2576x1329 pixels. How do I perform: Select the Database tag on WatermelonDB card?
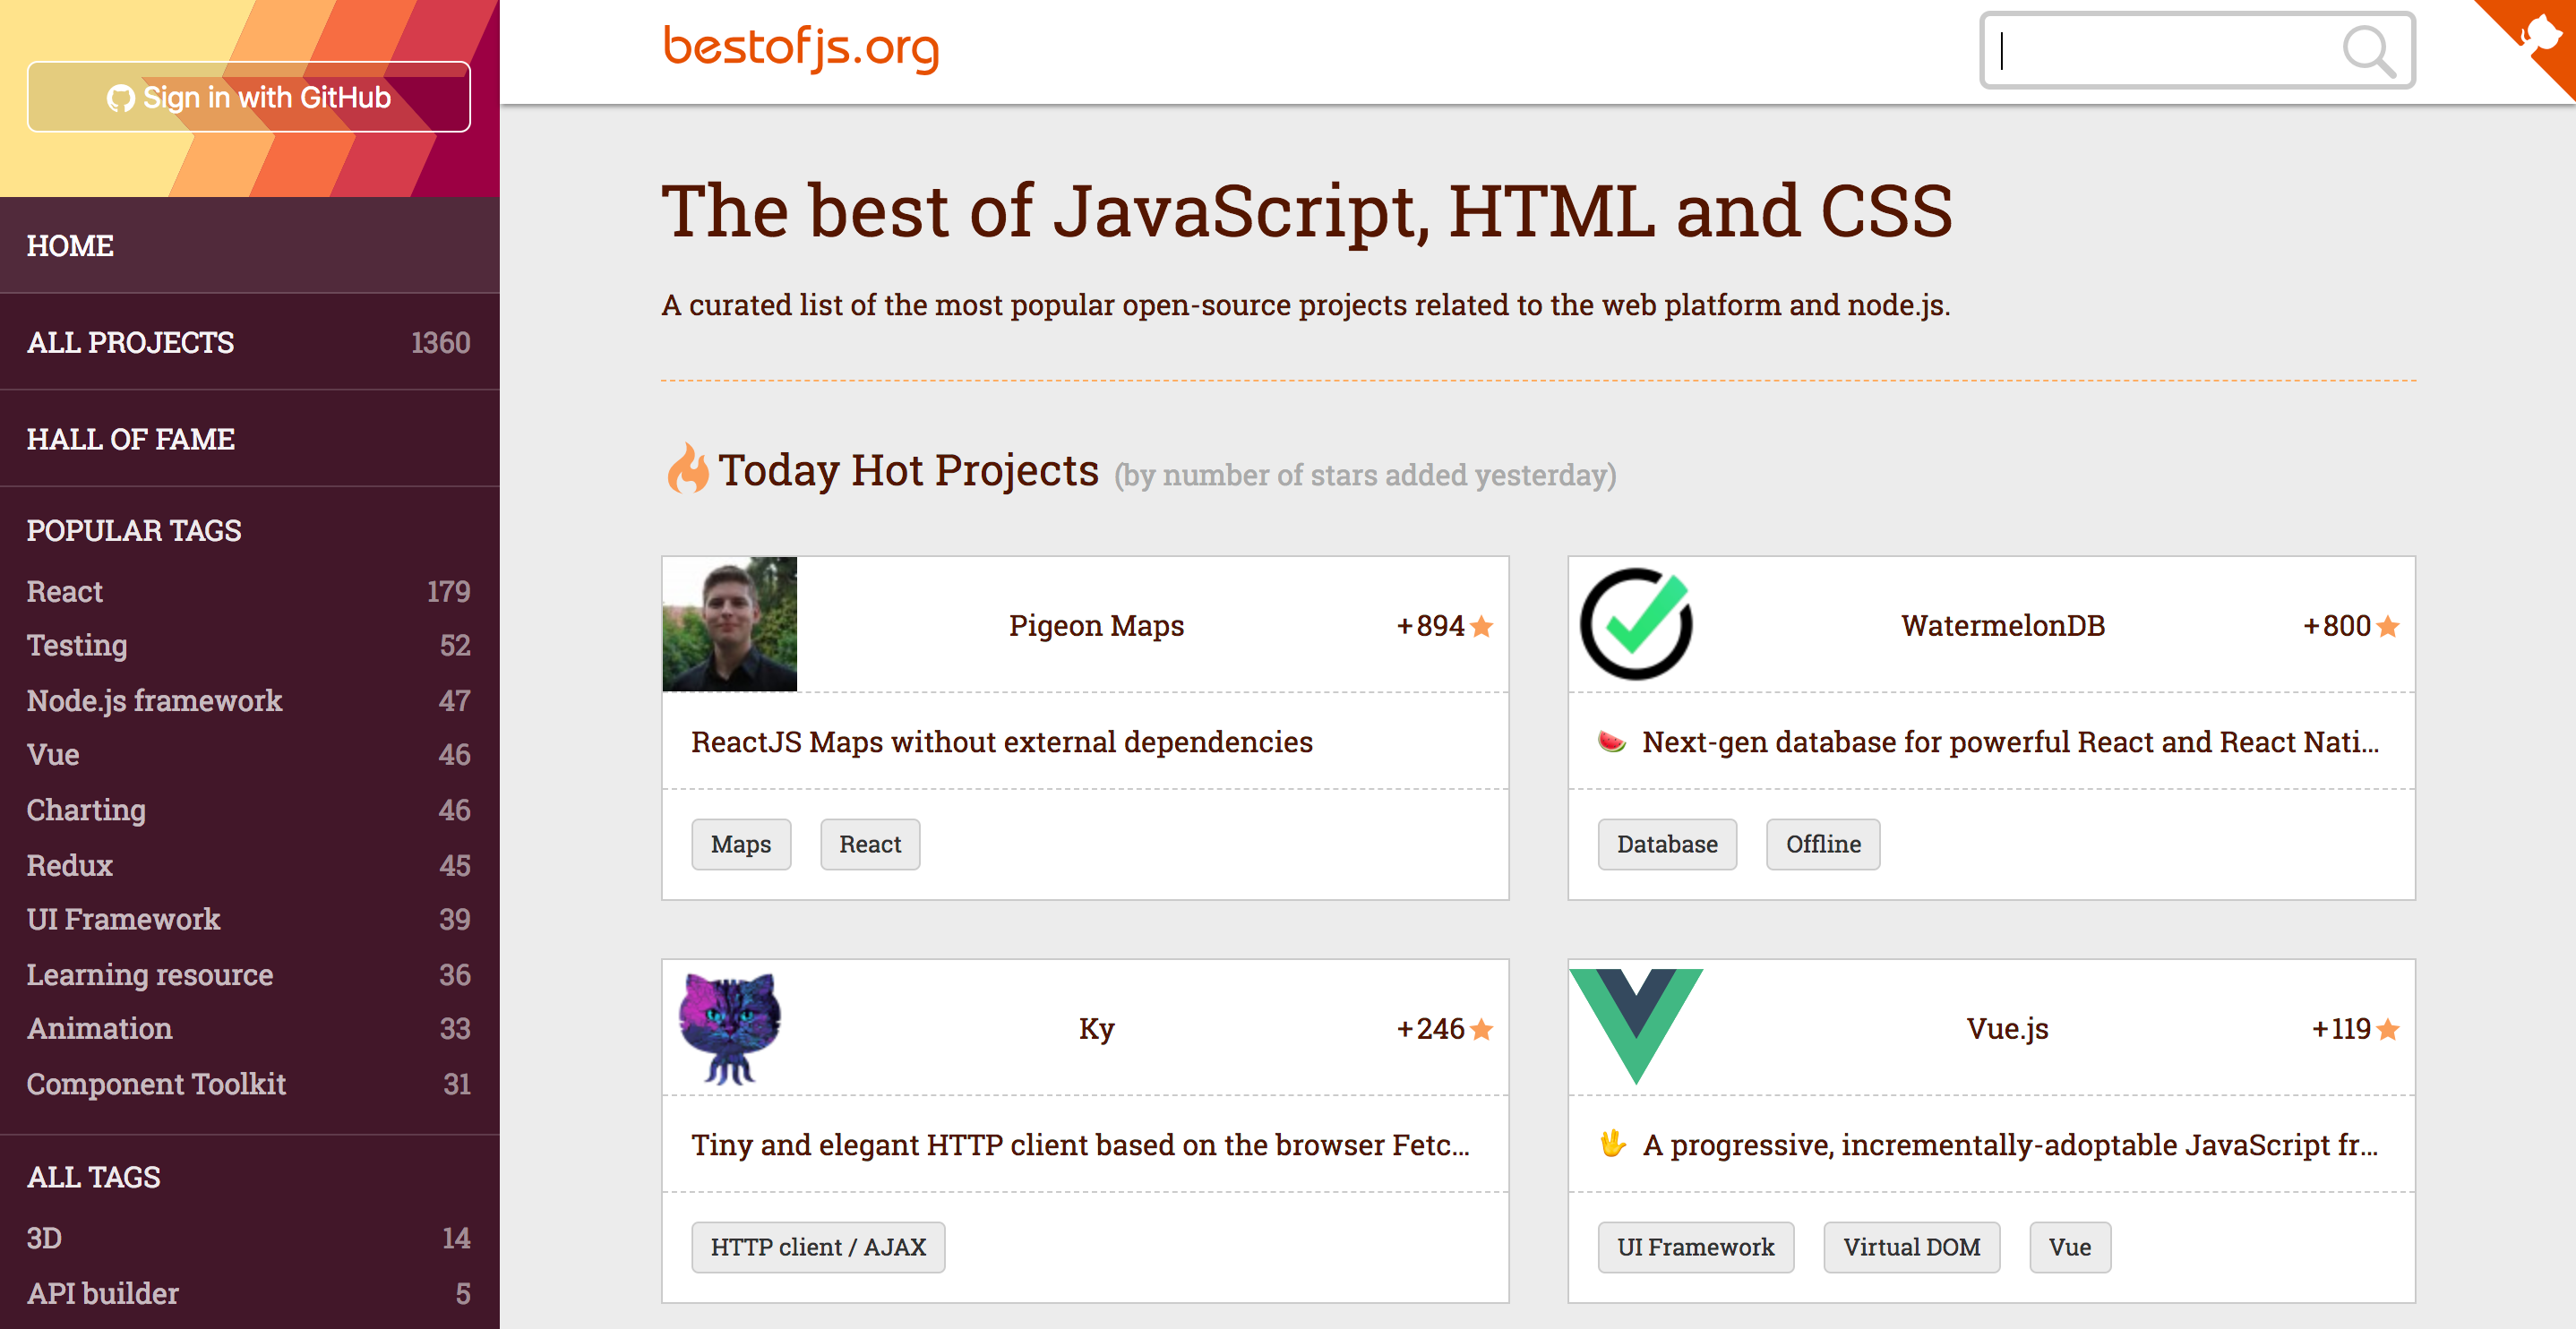(x=1666, y=844)
